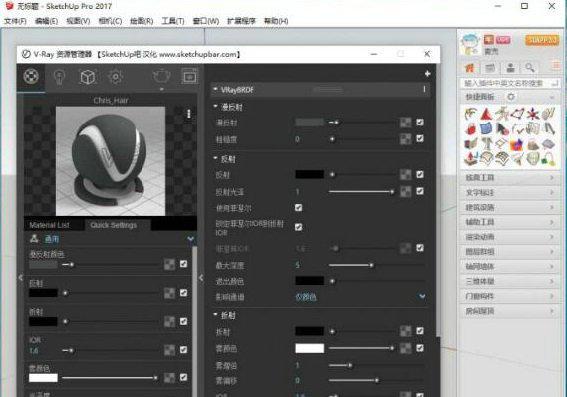Collapse the 反射 section
The image size is (567, 397).
click(x=216, y=158)
